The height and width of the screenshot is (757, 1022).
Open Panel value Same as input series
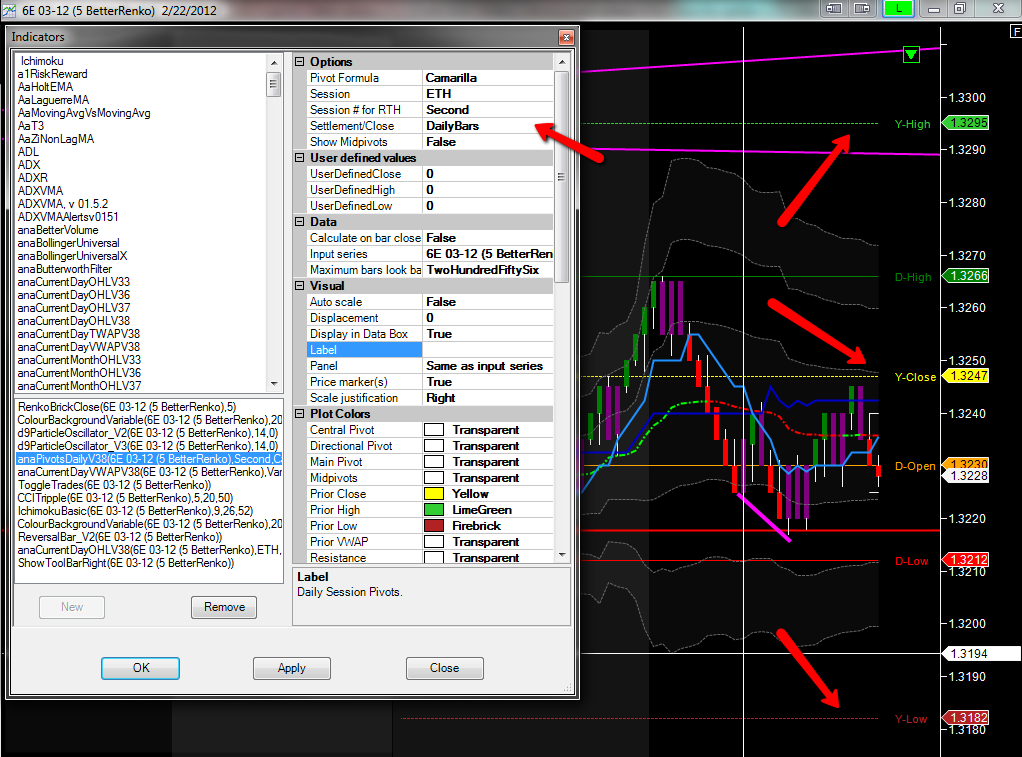pyautogui.click(x=488, y=366)
